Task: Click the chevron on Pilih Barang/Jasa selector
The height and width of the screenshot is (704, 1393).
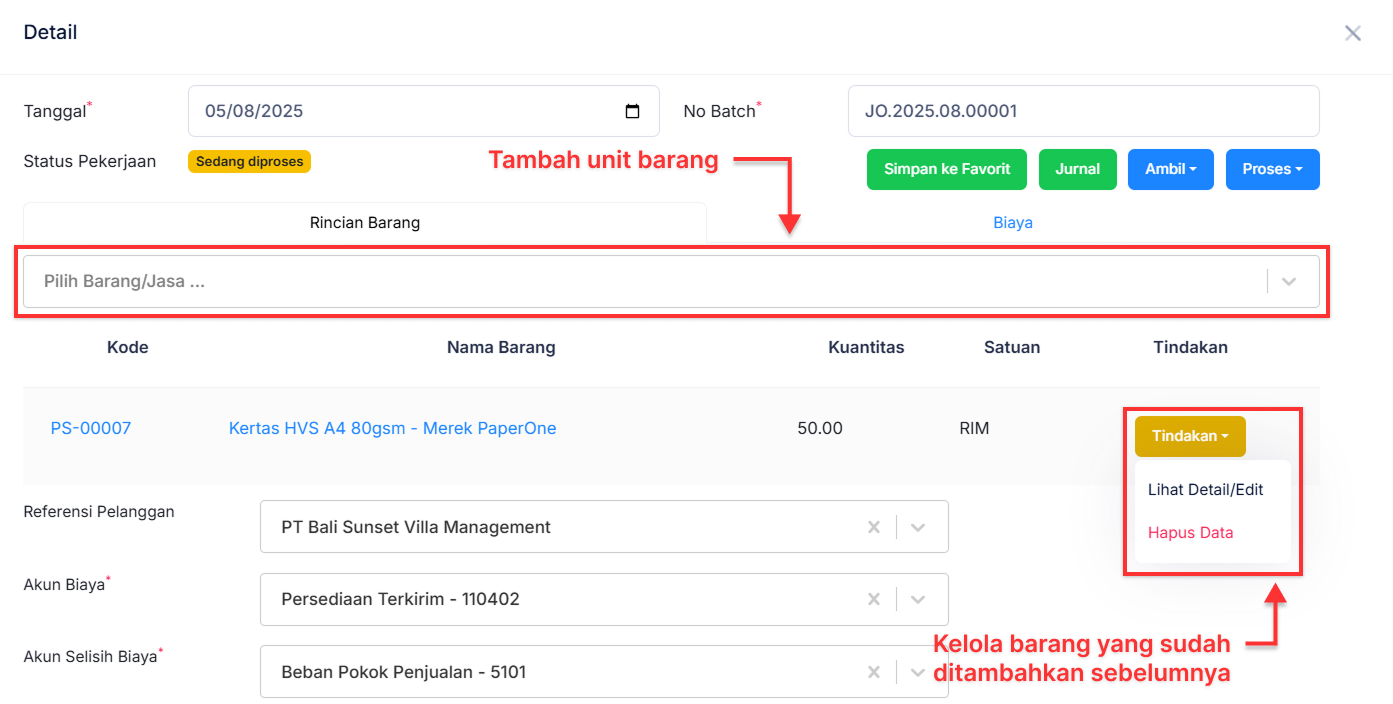Action: tap(1289, 281)
